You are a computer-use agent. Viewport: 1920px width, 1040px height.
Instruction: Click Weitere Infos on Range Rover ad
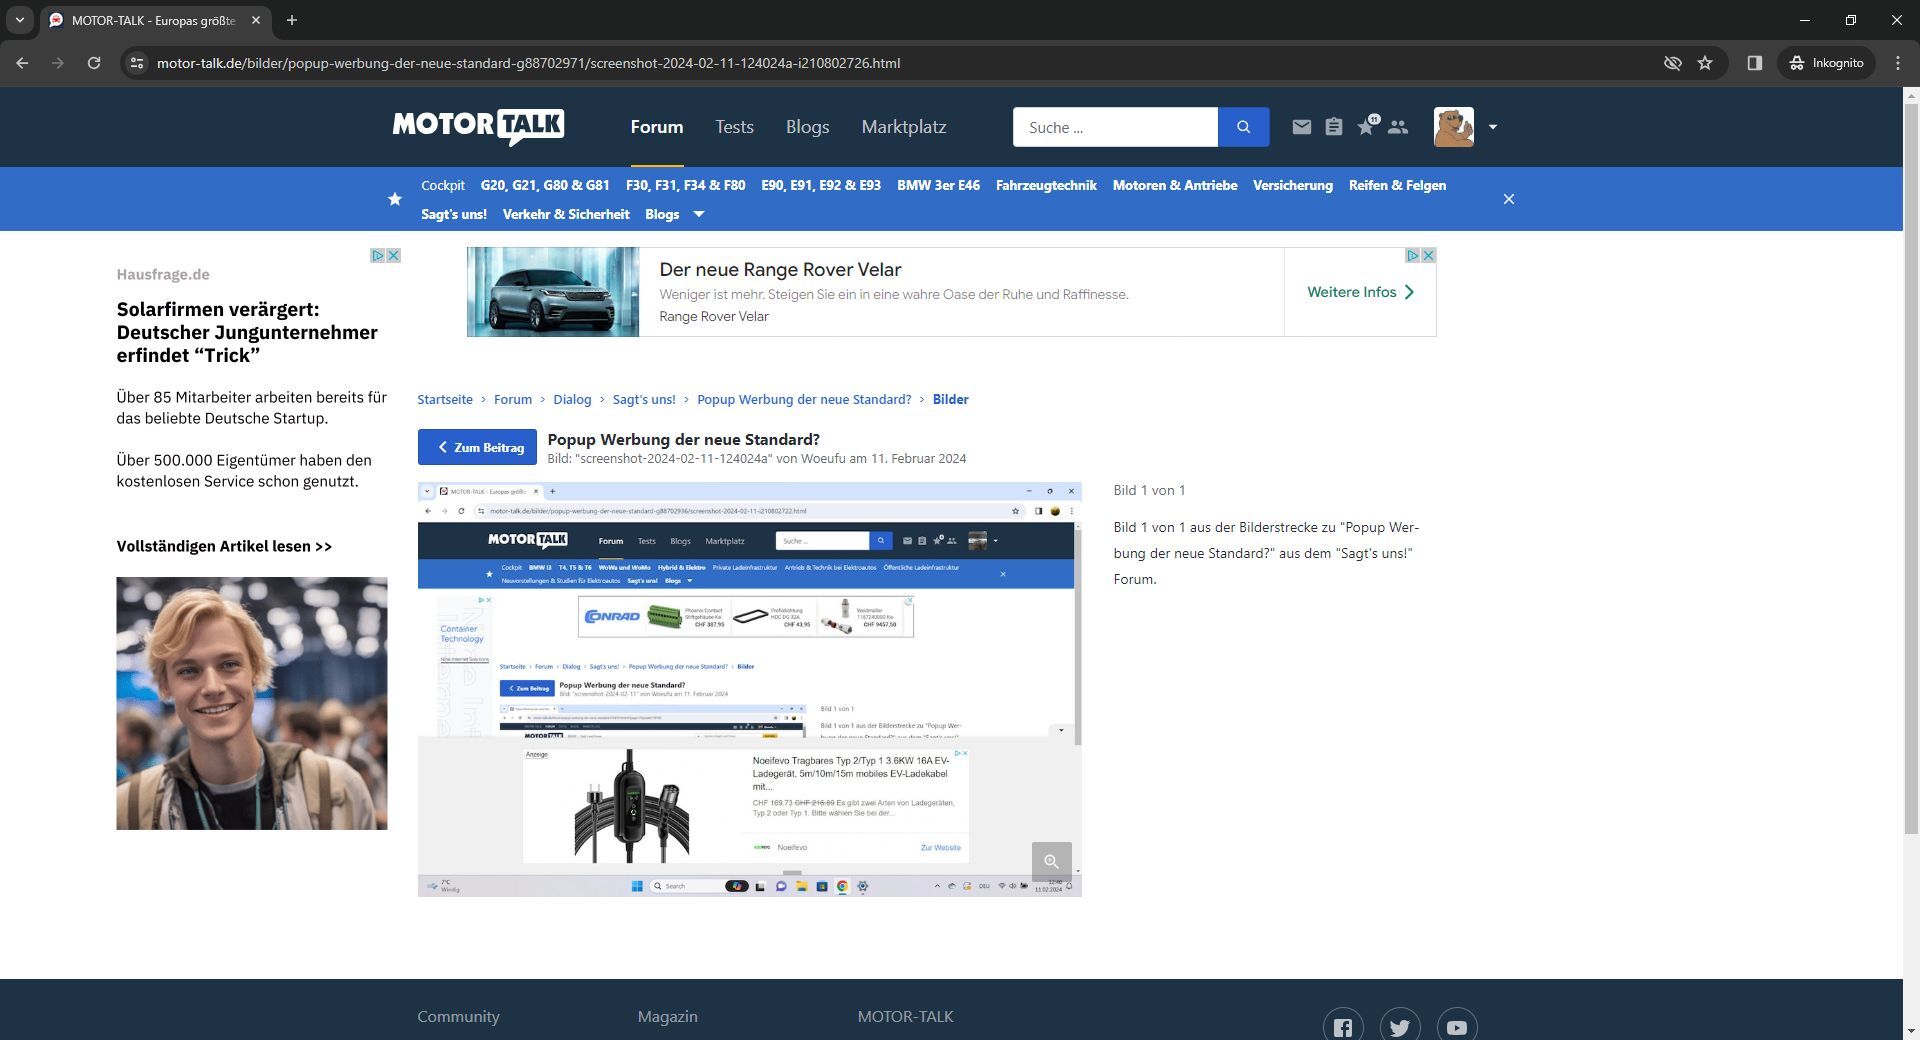pyautogui.click(x=1360, y=292)
